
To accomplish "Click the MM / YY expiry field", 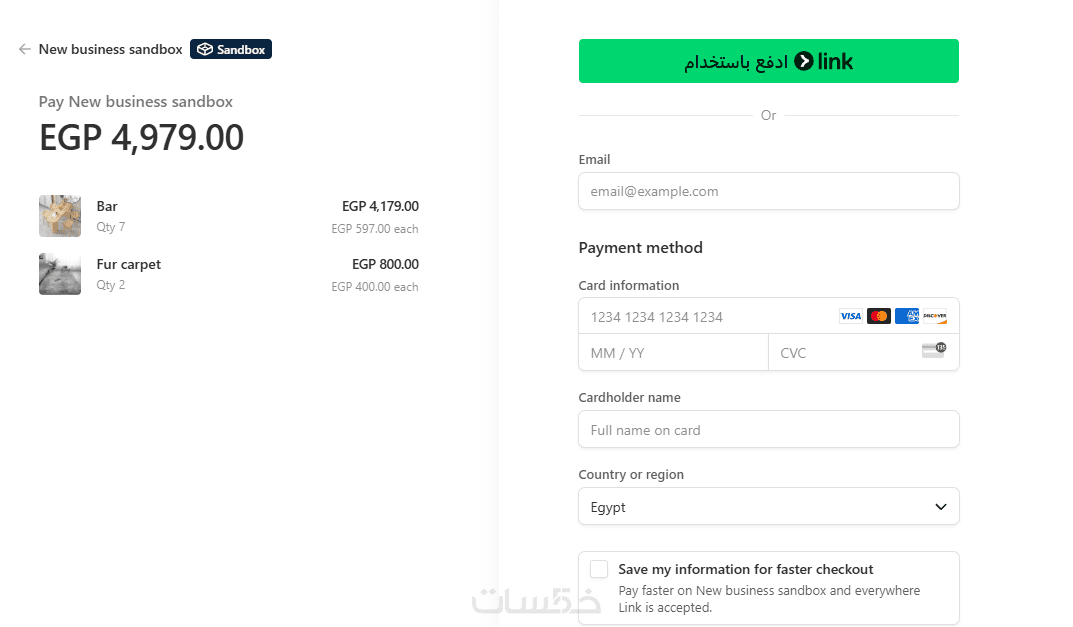I will tap(673, 353).
